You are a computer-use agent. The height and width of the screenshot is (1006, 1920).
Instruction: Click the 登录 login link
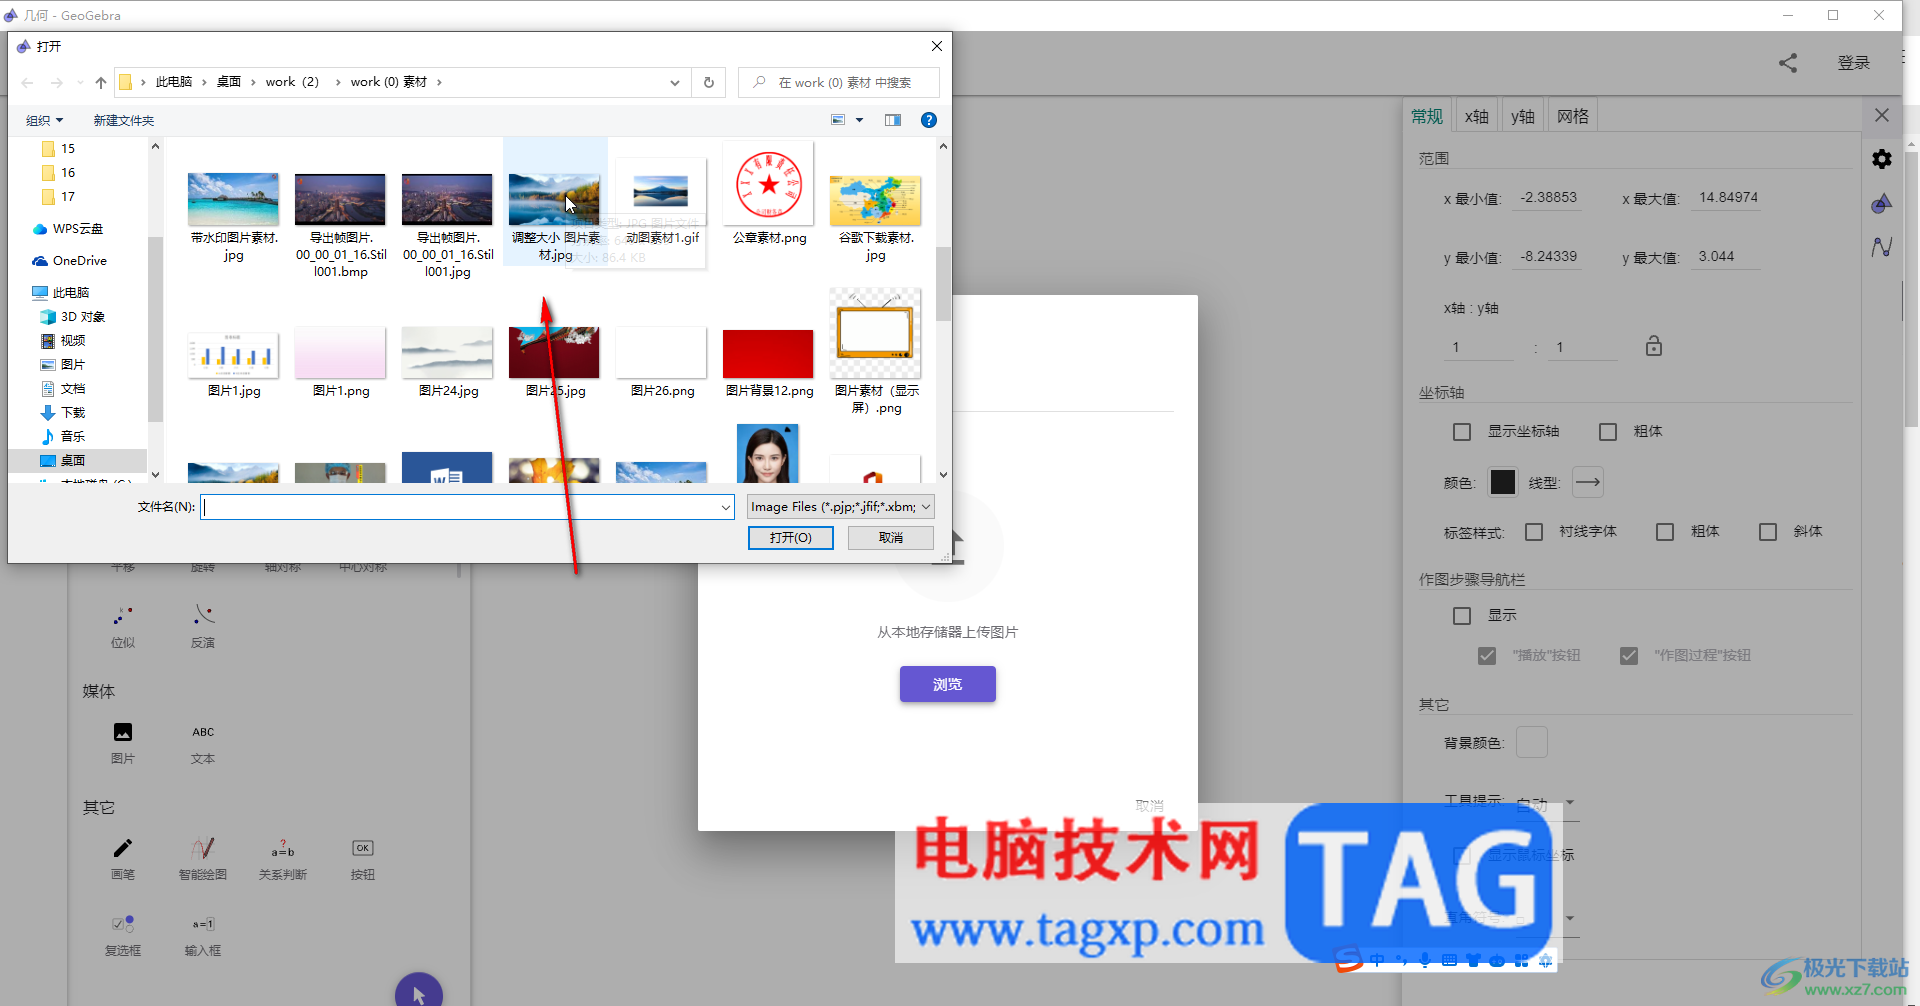click(x=1854, y=63)
